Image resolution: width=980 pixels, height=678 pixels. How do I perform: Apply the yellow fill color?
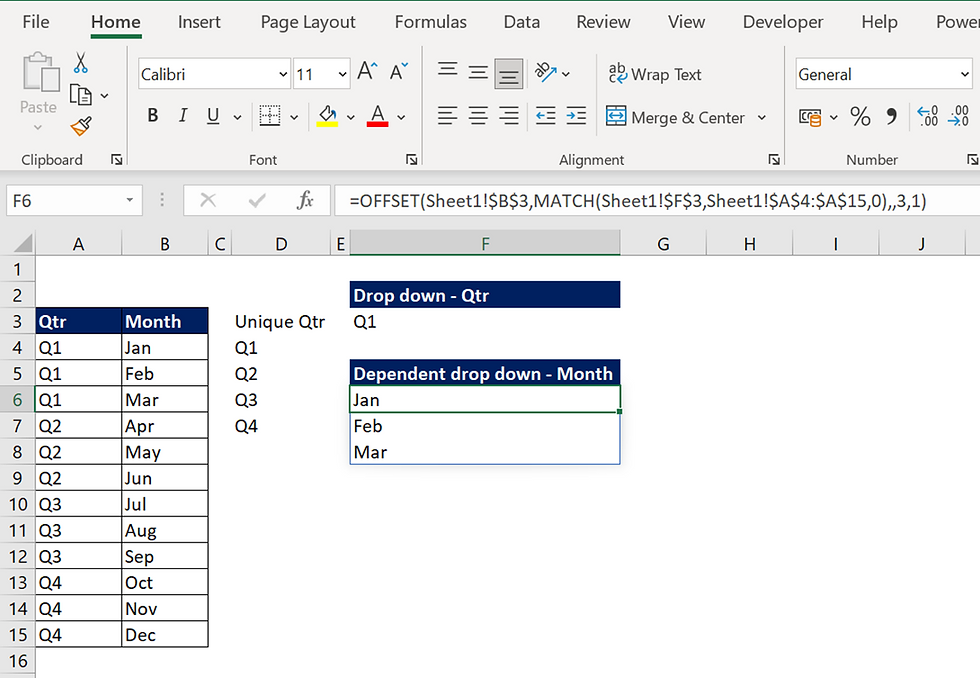tap(327, 116)
